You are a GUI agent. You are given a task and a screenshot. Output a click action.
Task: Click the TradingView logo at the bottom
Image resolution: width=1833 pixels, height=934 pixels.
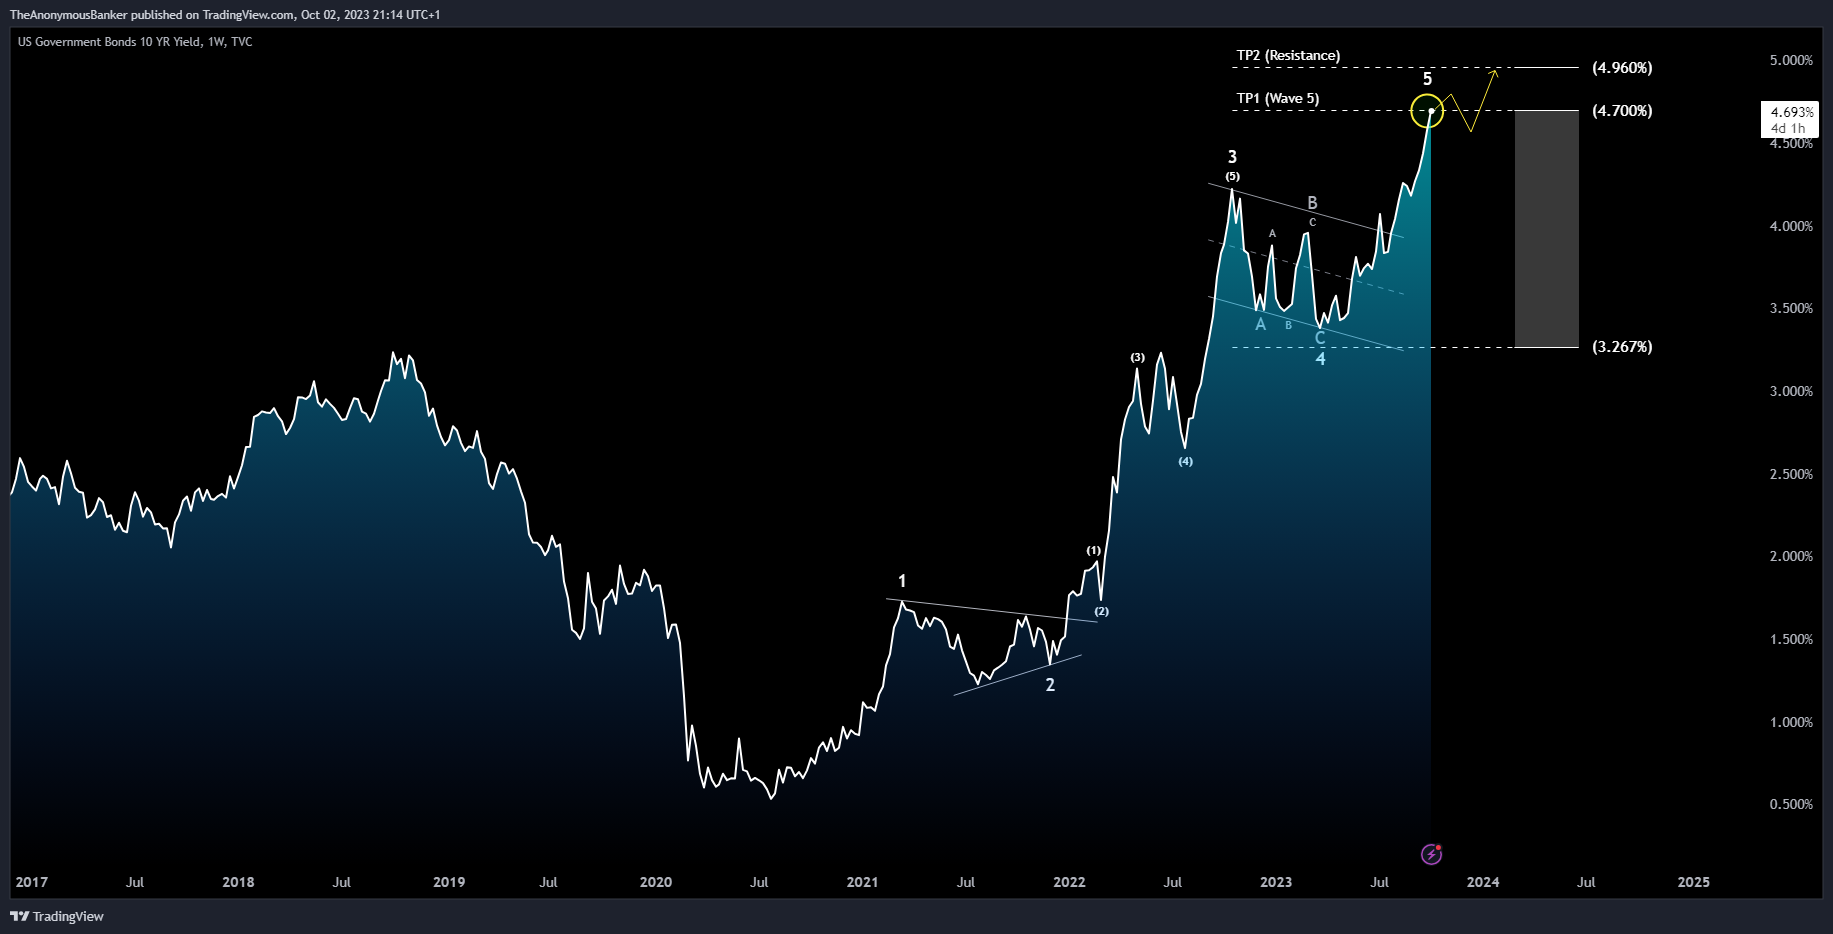pyautogui.click(x=57, y=916)
